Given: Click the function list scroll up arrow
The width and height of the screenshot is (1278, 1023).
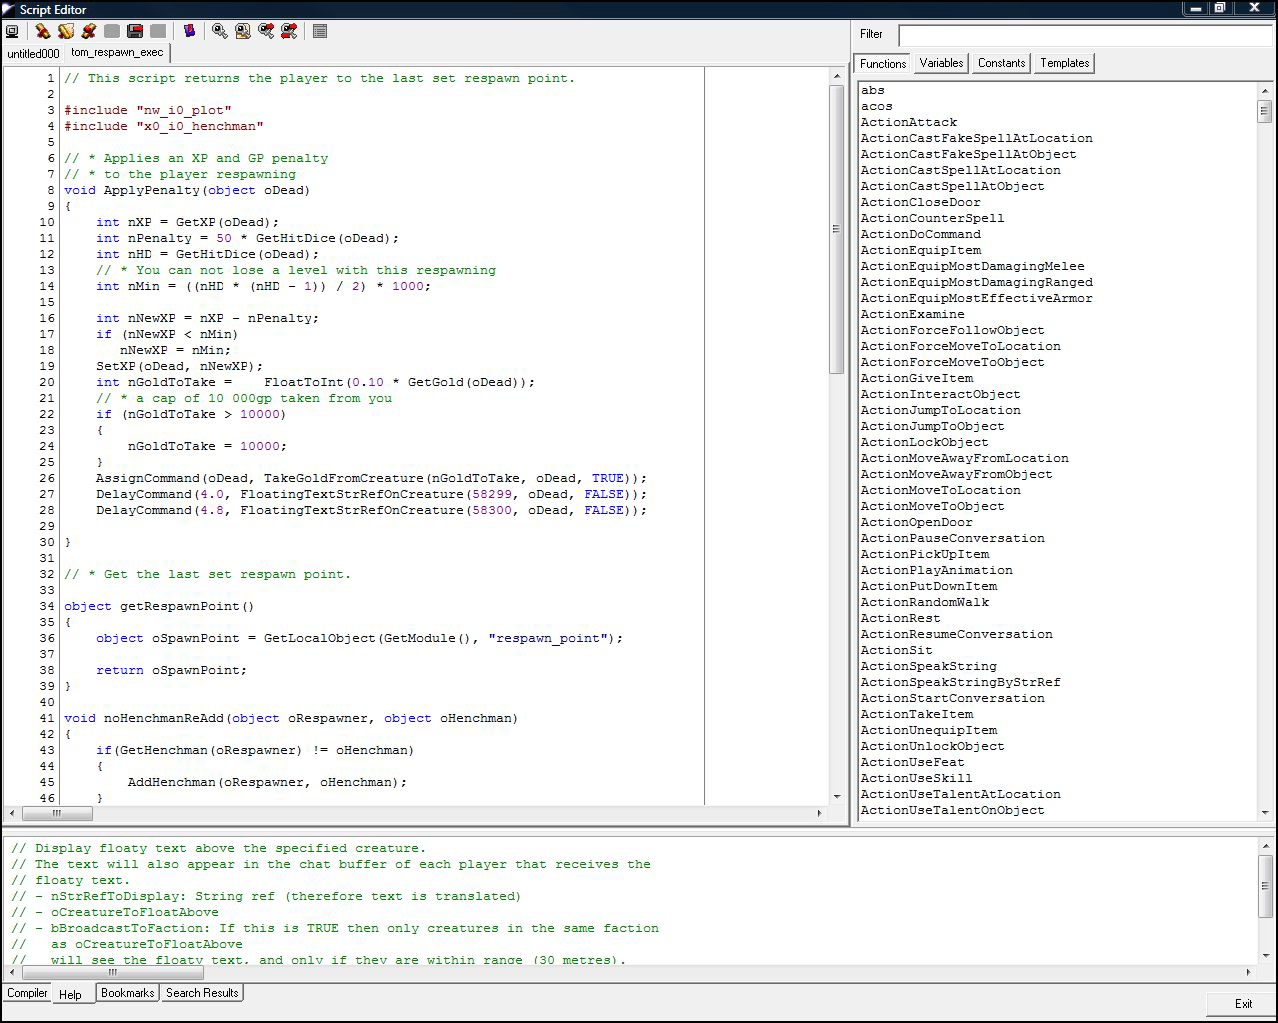Looking at the screenshot, I should tap(1264, 90).
